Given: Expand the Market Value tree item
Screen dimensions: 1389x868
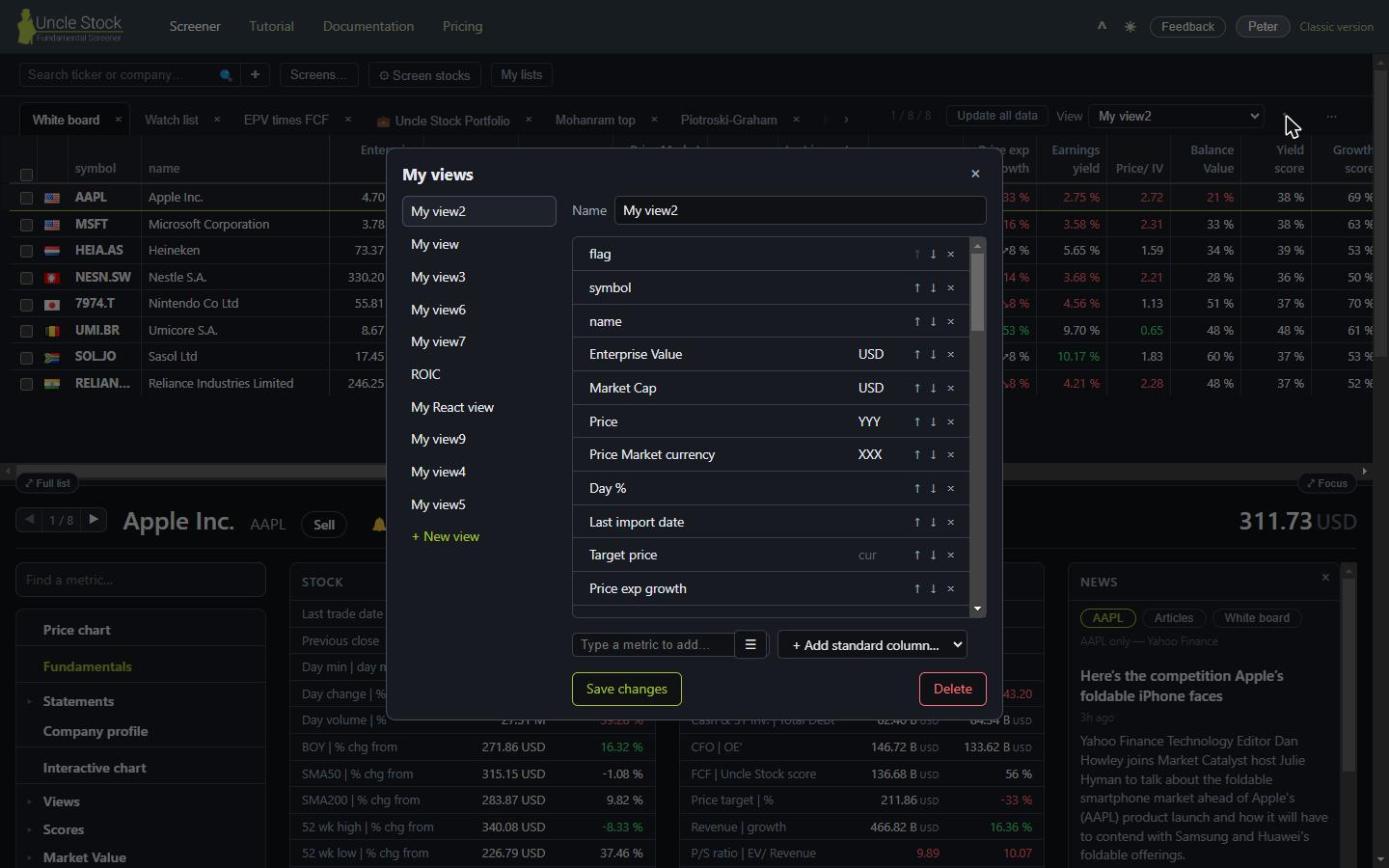Looking at the screenshot, I should [29, 858].
